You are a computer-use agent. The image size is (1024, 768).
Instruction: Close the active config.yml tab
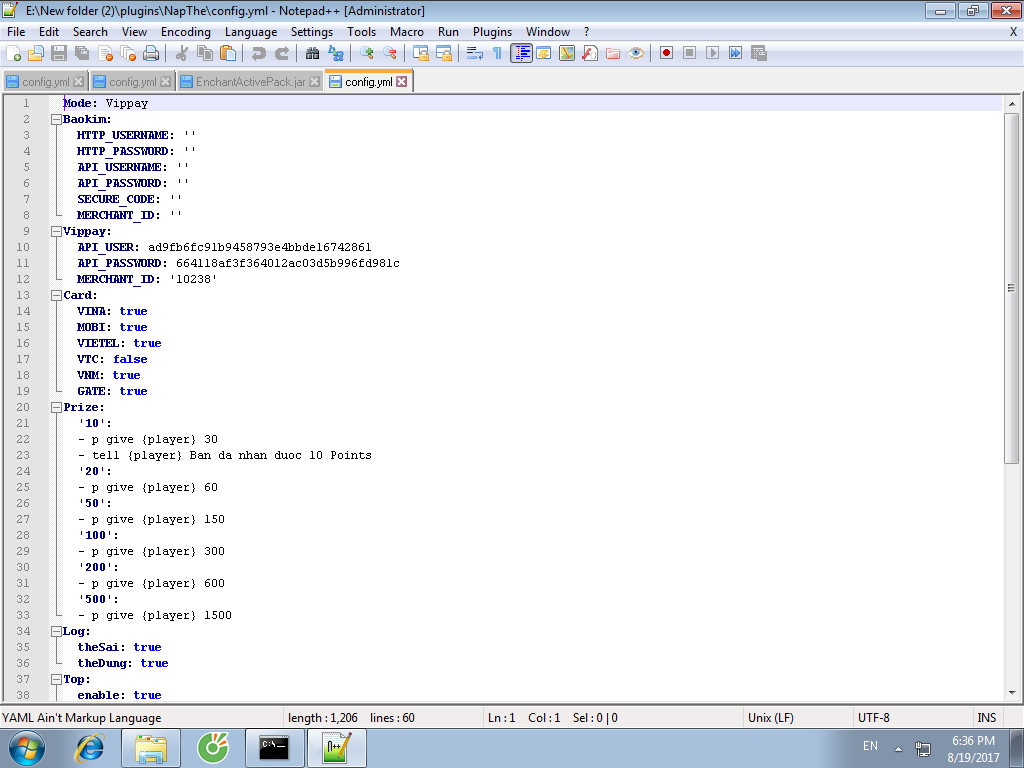402,82
